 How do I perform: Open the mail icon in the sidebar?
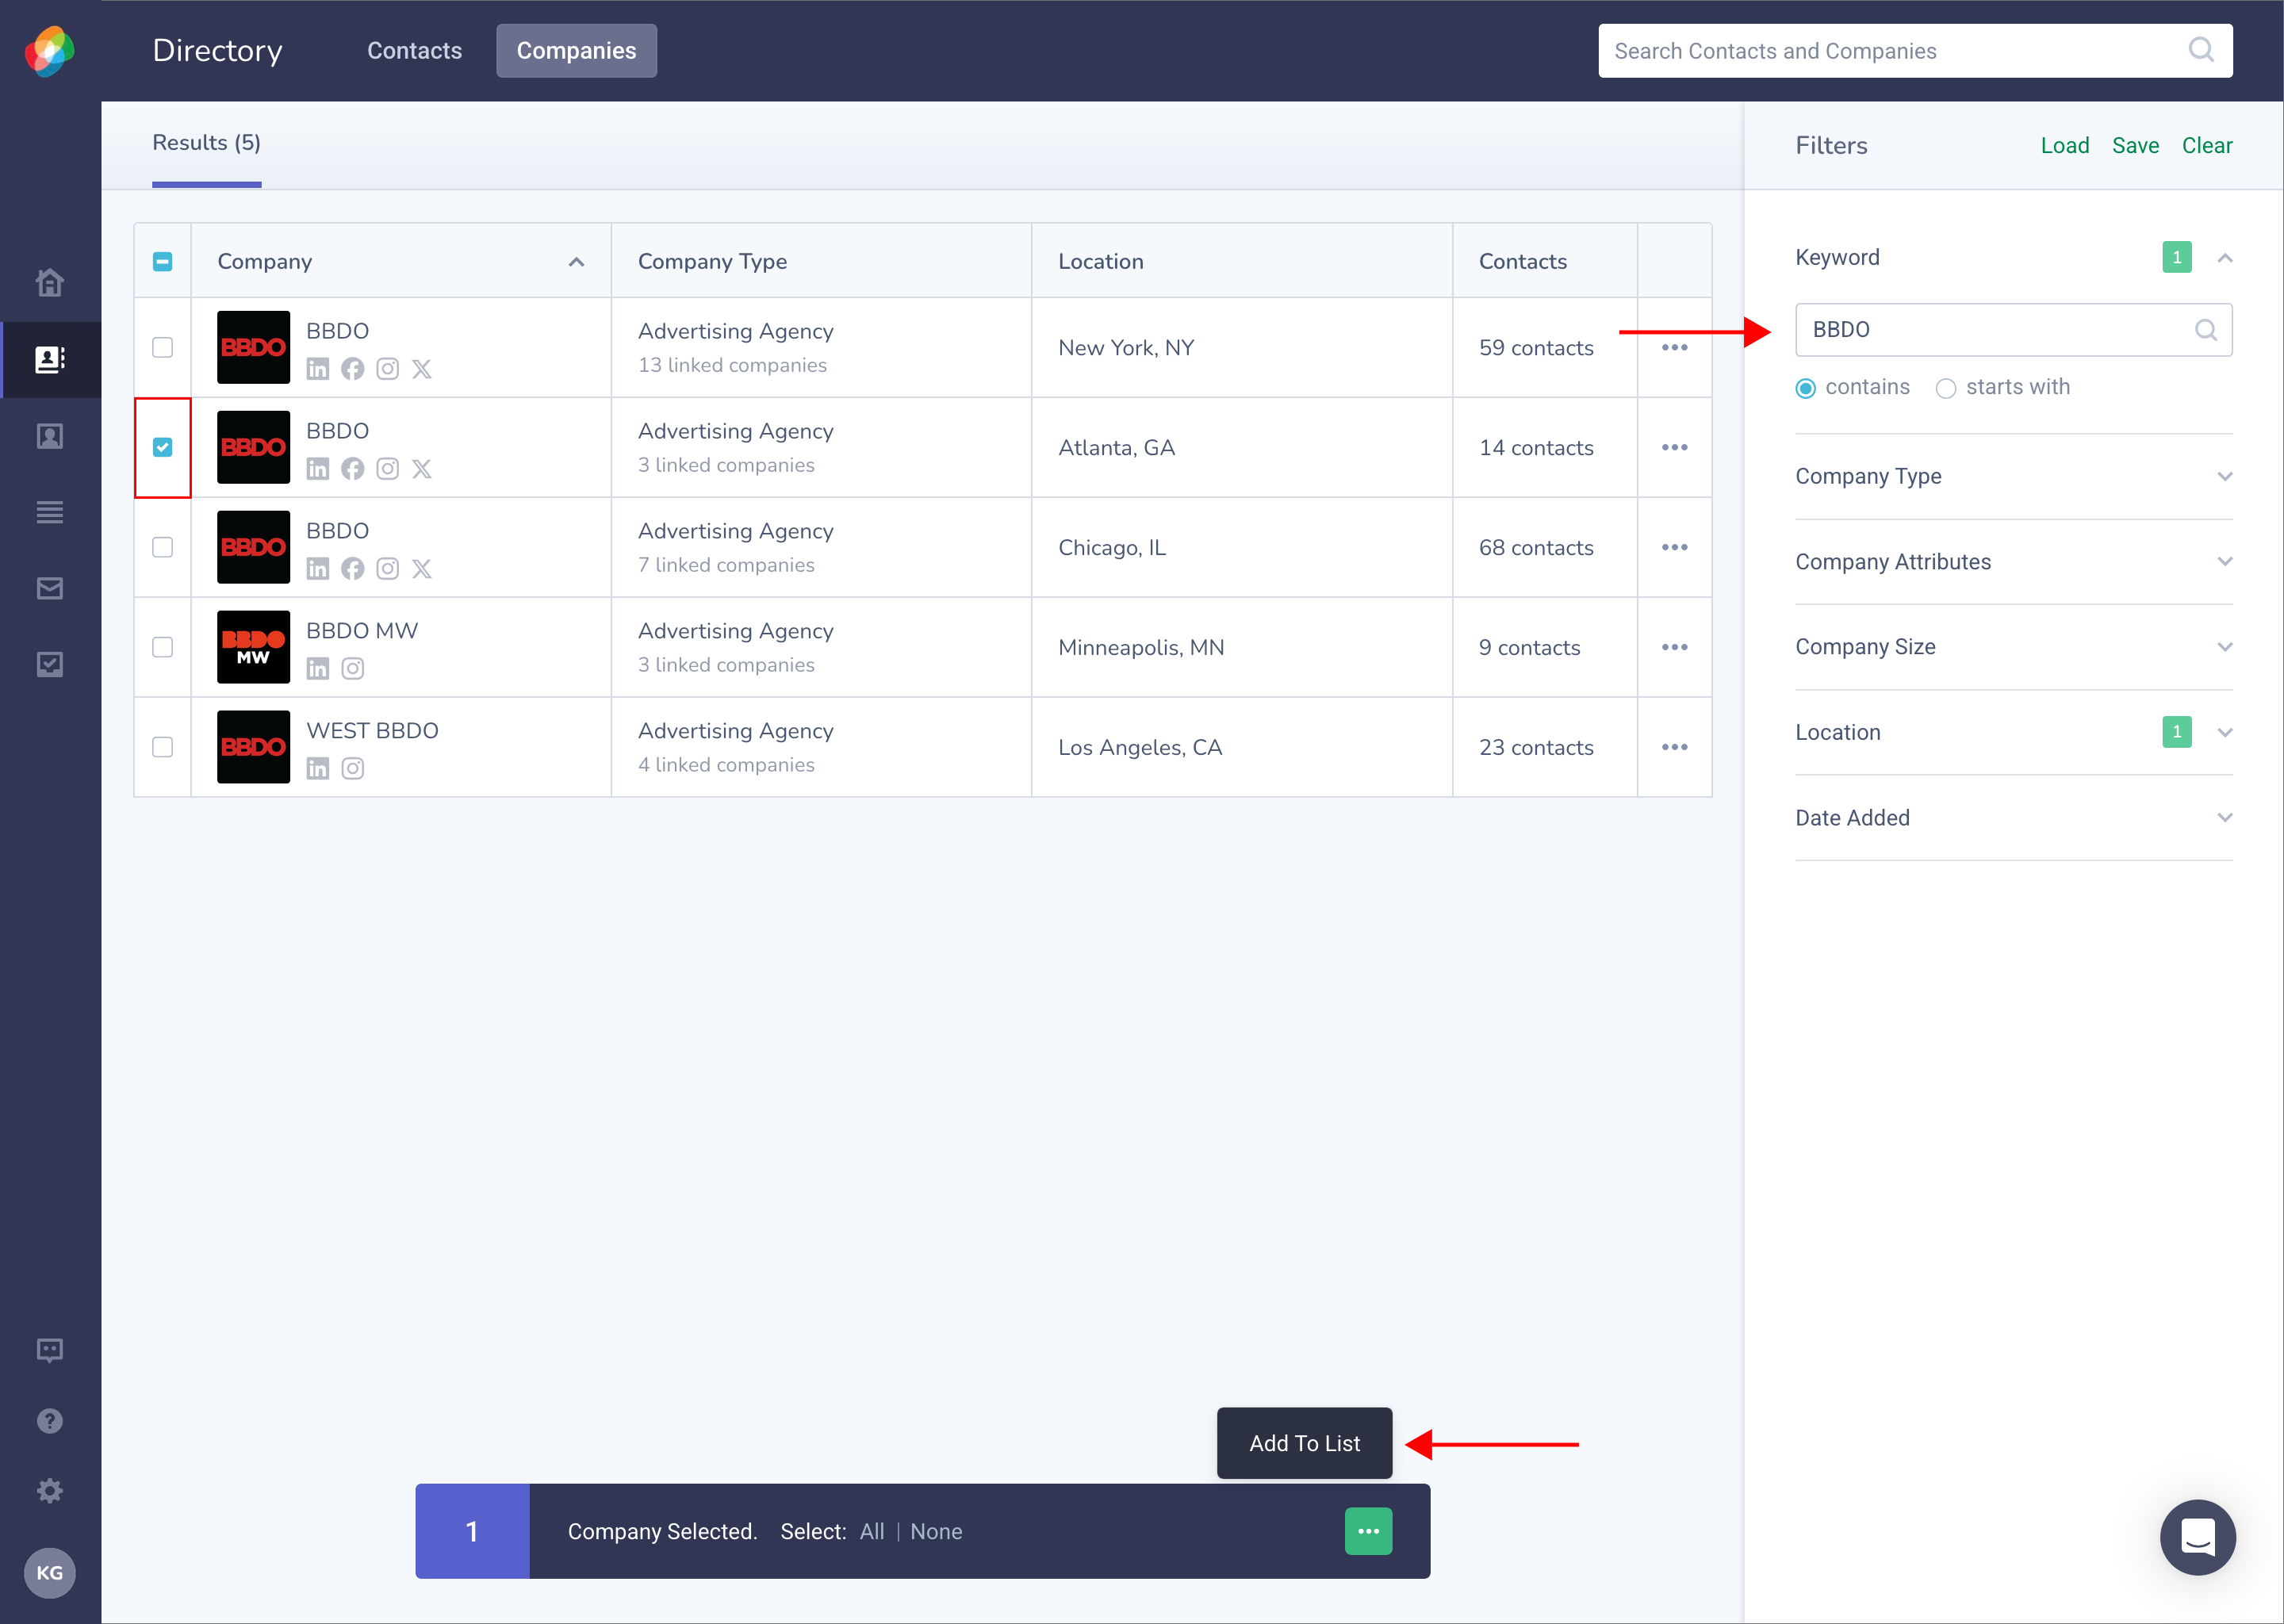pos(50,588)
